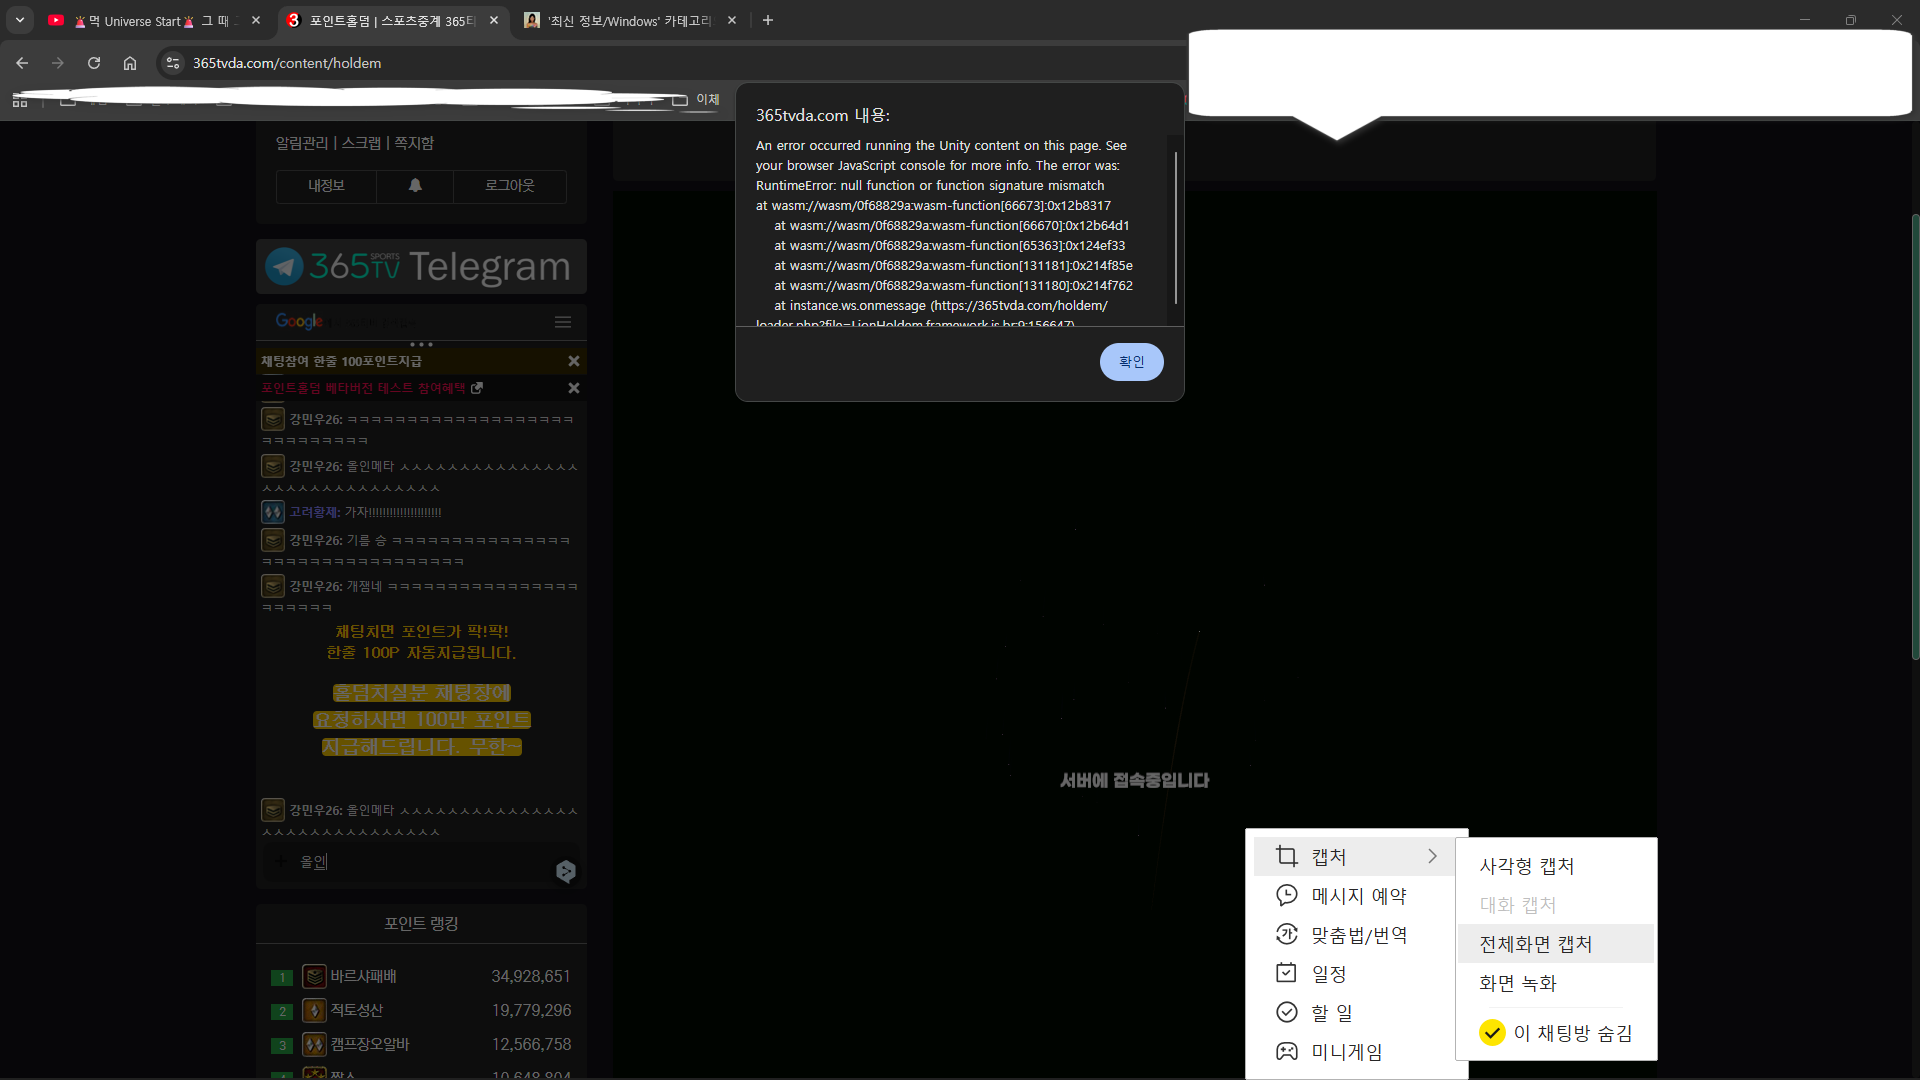Image resolution: width=1920 pixels, height=1080 pixels.
Task: Open the tab search dropdown arrow
Action: point(19,20)
